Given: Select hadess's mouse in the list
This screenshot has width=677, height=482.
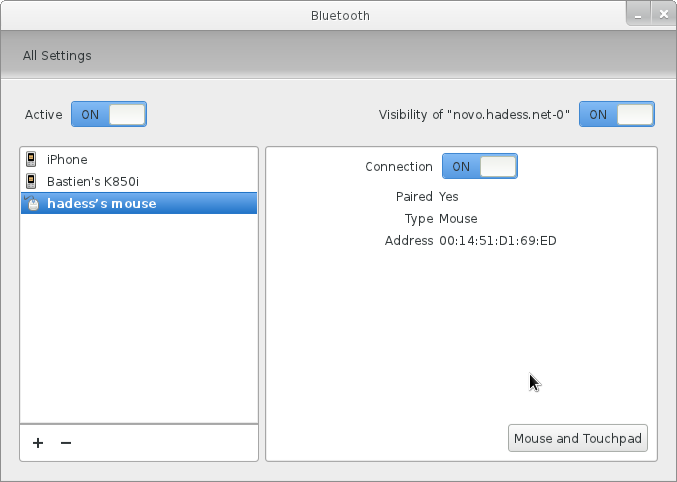Looking at the screenshot, I should pyautogui.click(x=139, y=203).
